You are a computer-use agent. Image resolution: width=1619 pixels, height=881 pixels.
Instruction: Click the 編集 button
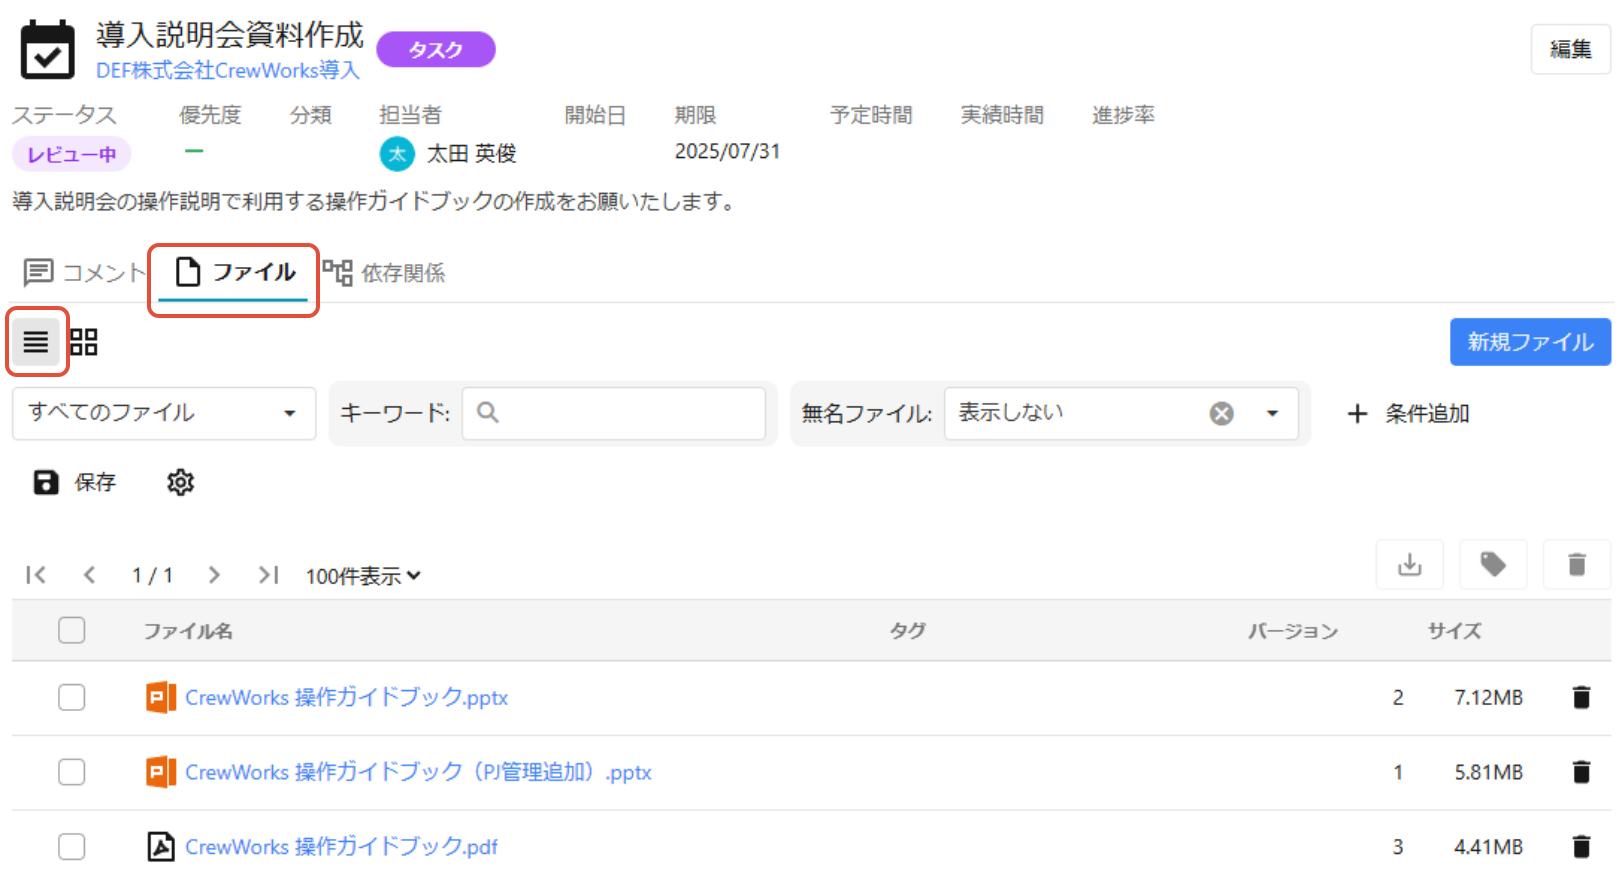[x=1570, y=49]
